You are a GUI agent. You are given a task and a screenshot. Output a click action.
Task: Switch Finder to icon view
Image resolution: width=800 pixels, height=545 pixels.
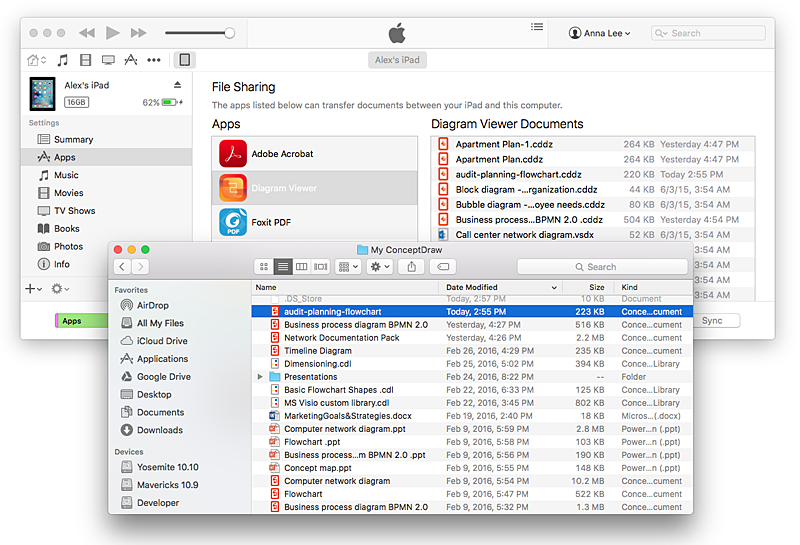(x=264, y=266)
